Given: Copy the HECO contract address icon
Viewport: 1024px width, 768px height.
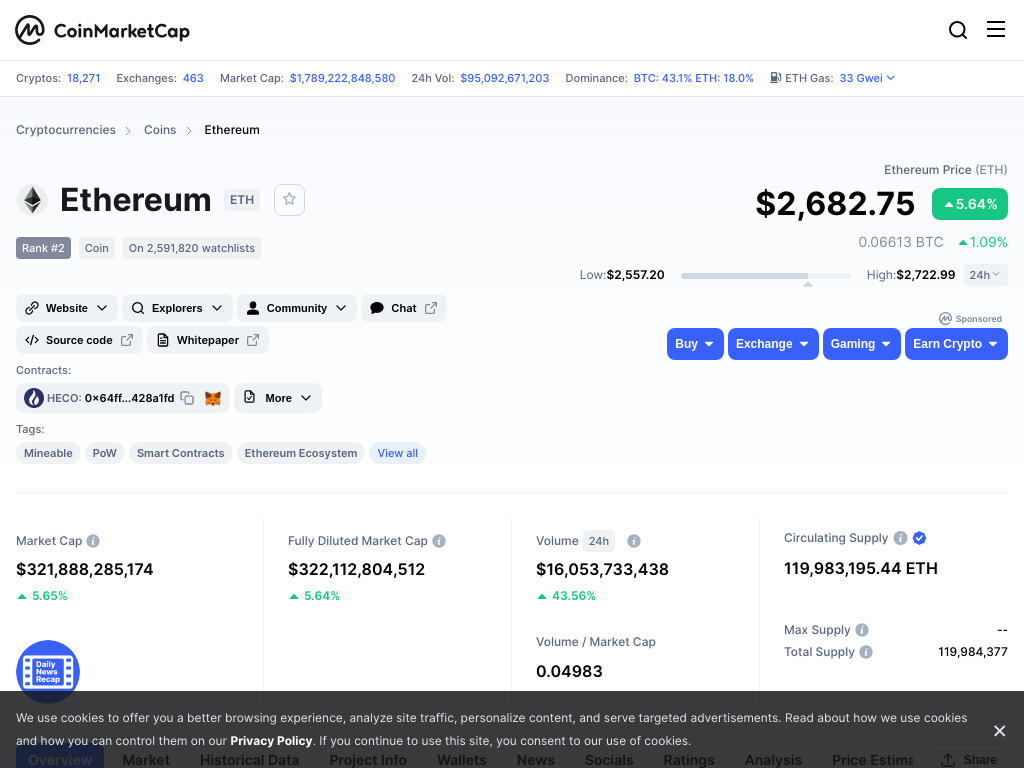Looking at the screenshot, I should point(187,398).
